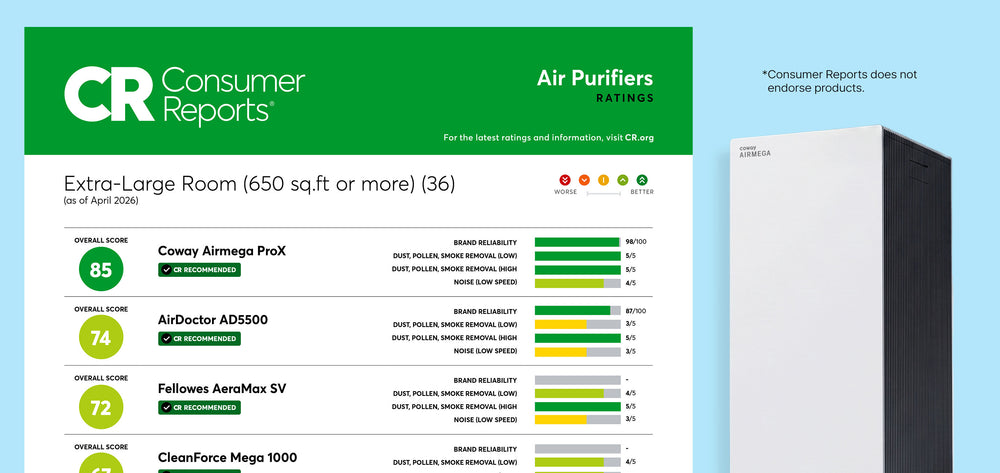1000x473 pixels.
Task: Click 'OVERALL SCORE' label above the 74 circle
Action: click(101, 309)
